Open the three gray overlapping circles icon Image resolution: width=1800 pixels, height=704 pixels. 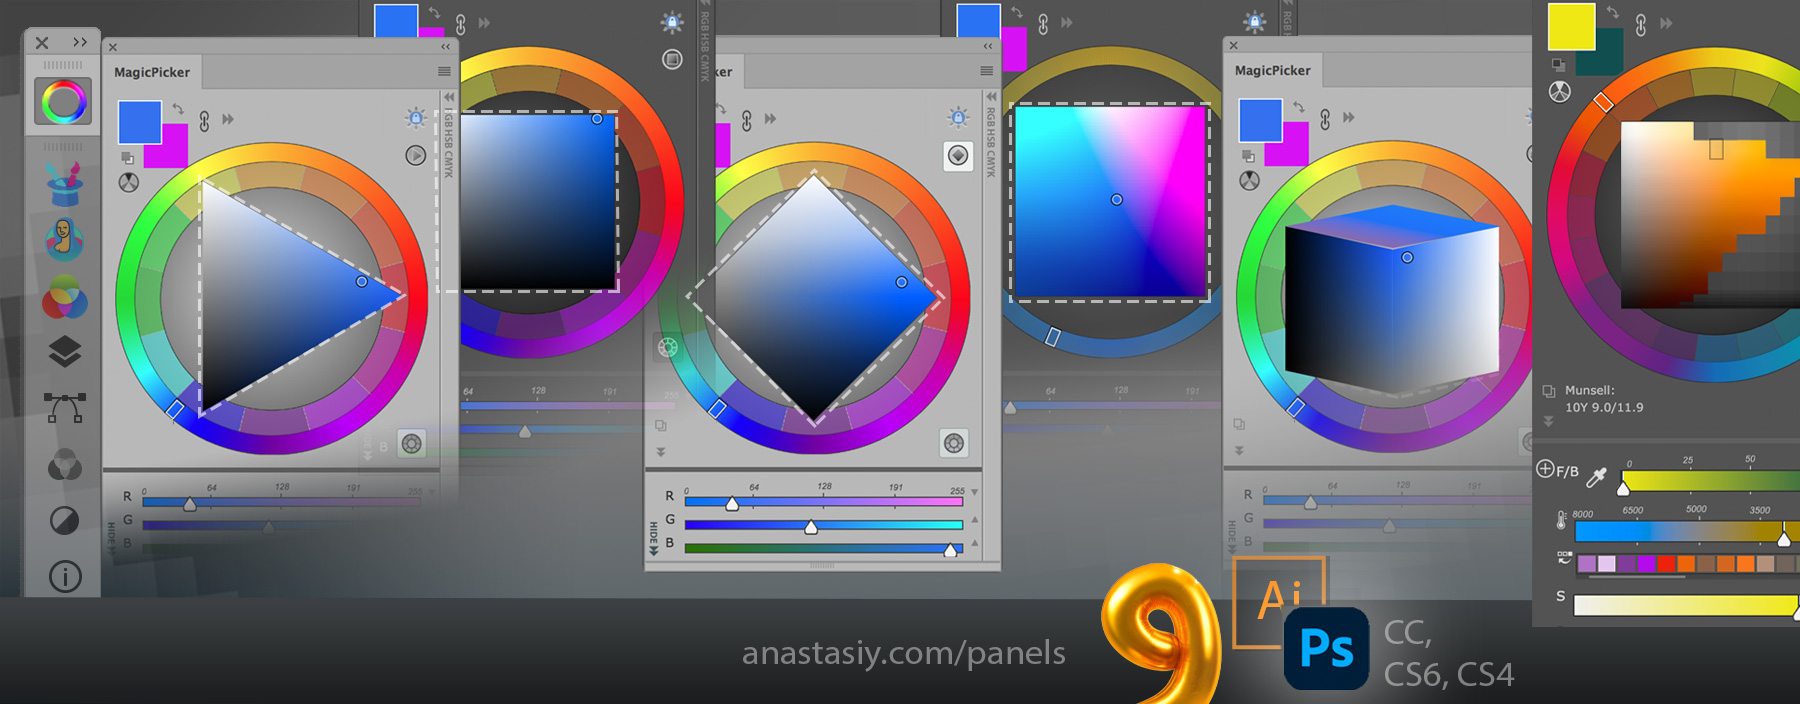click(x=64, y=464)
